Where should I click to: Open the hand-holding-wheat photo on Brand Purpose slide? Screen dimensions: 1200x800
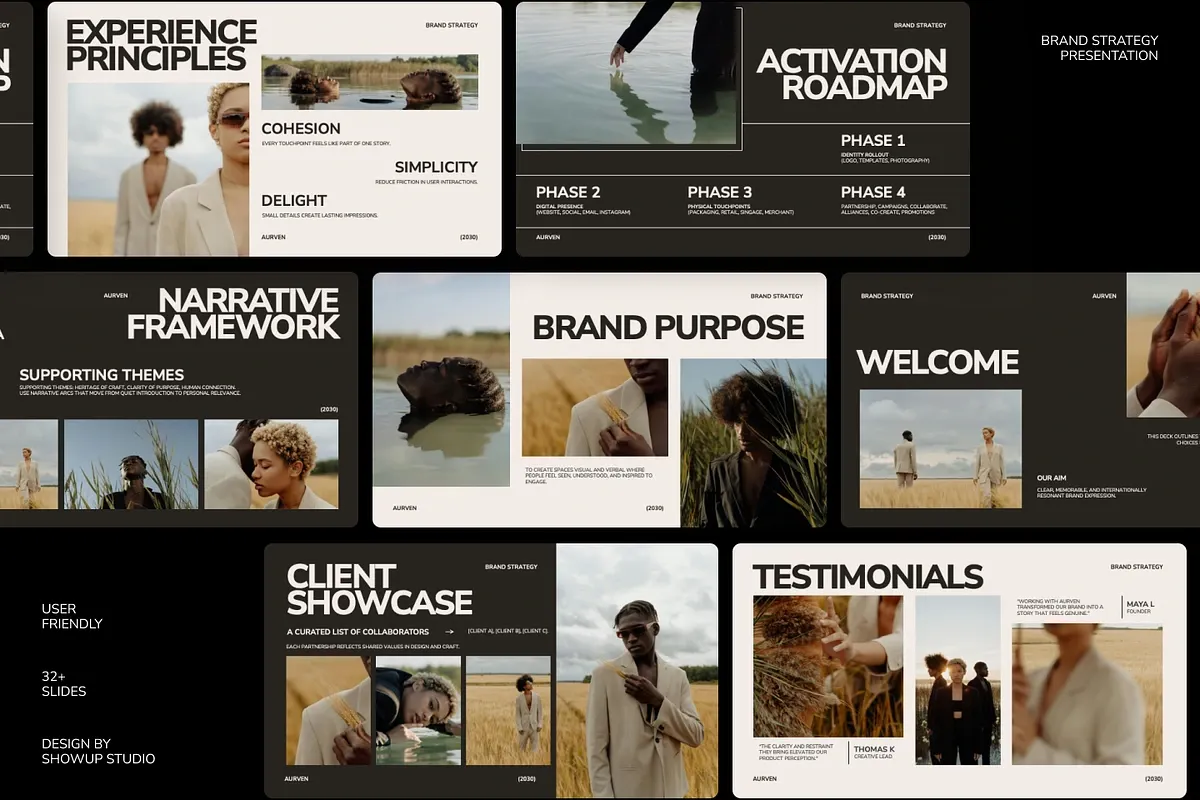pos(595,408)
